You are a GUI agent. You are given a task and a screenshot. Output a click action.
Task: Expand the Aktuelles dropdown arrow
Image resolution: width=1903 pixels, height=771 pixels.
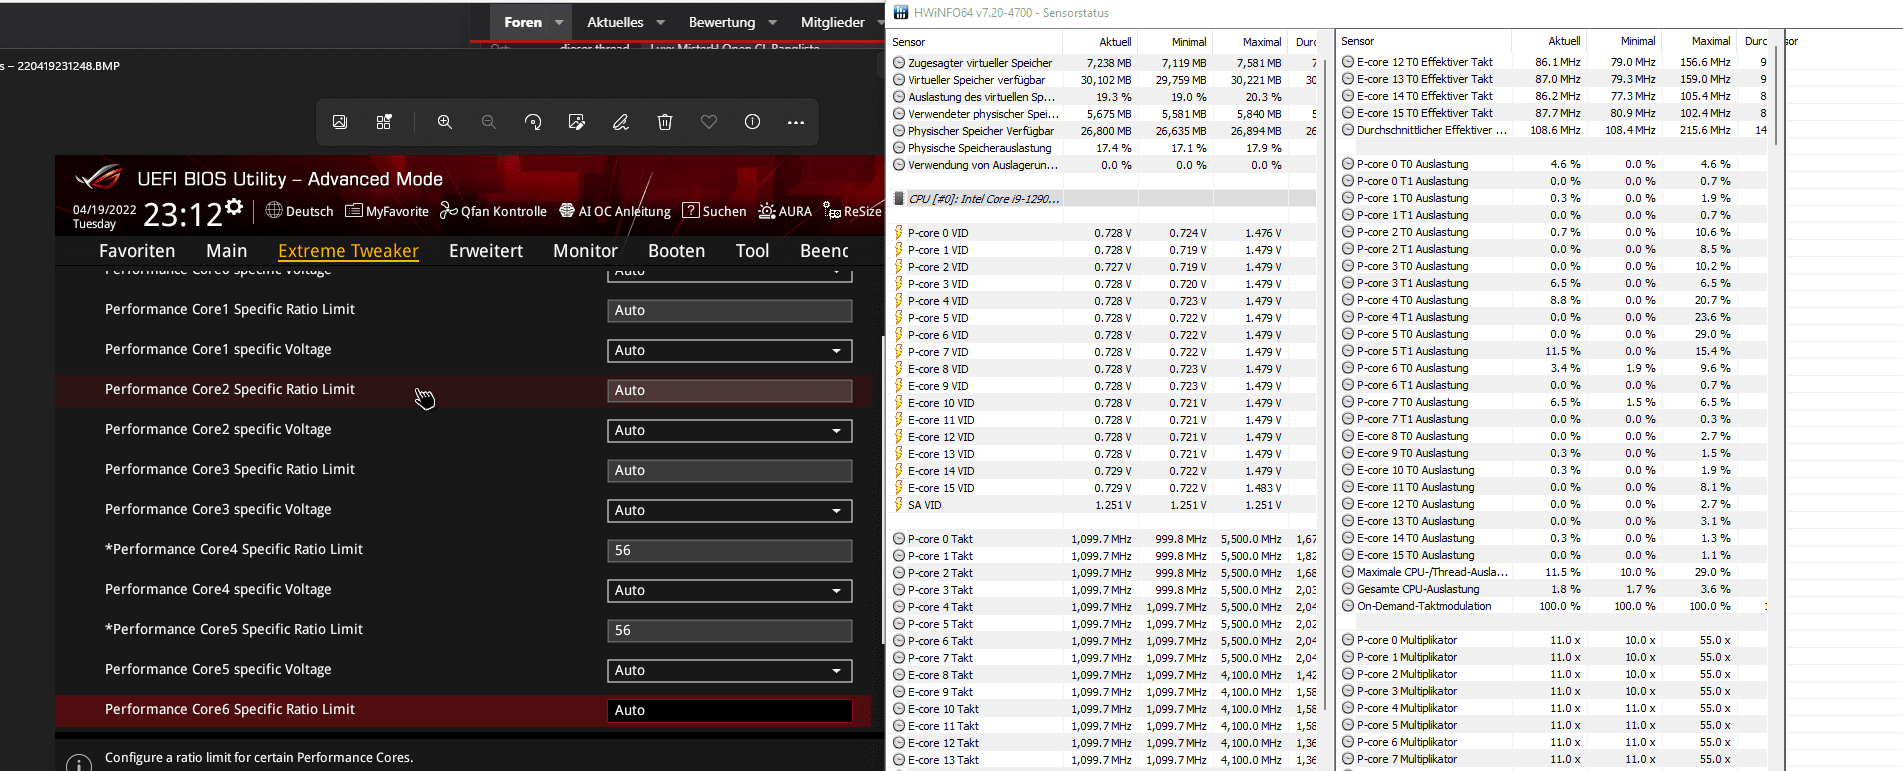click(x=660, y=22)
